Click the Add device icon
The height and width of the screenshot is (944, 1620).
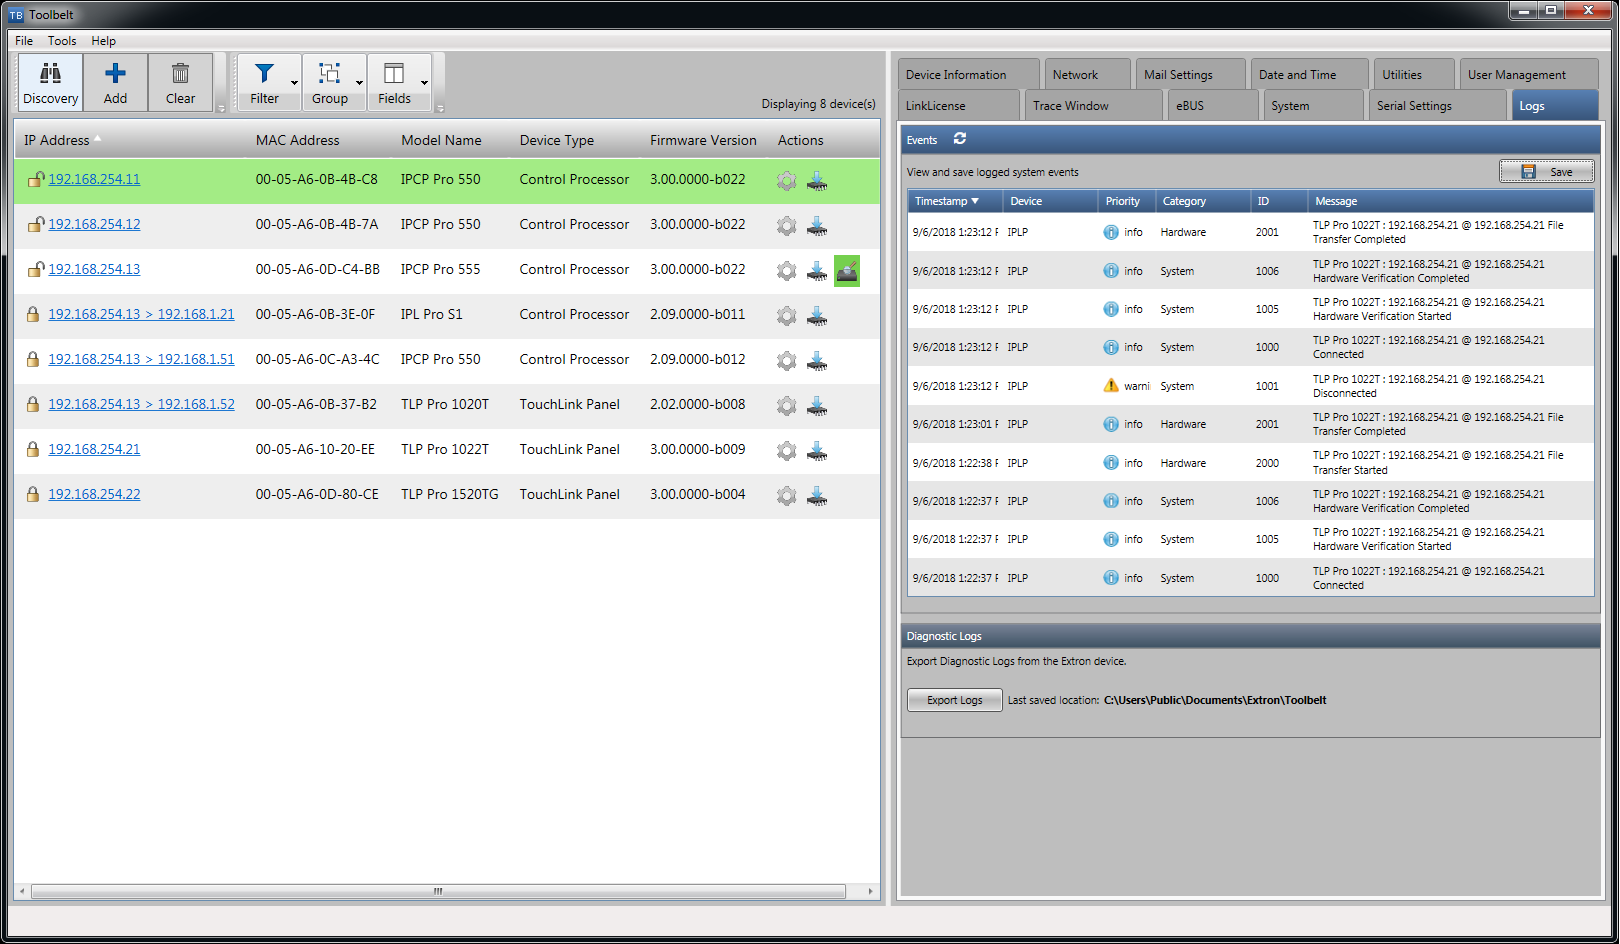point(114,81)
